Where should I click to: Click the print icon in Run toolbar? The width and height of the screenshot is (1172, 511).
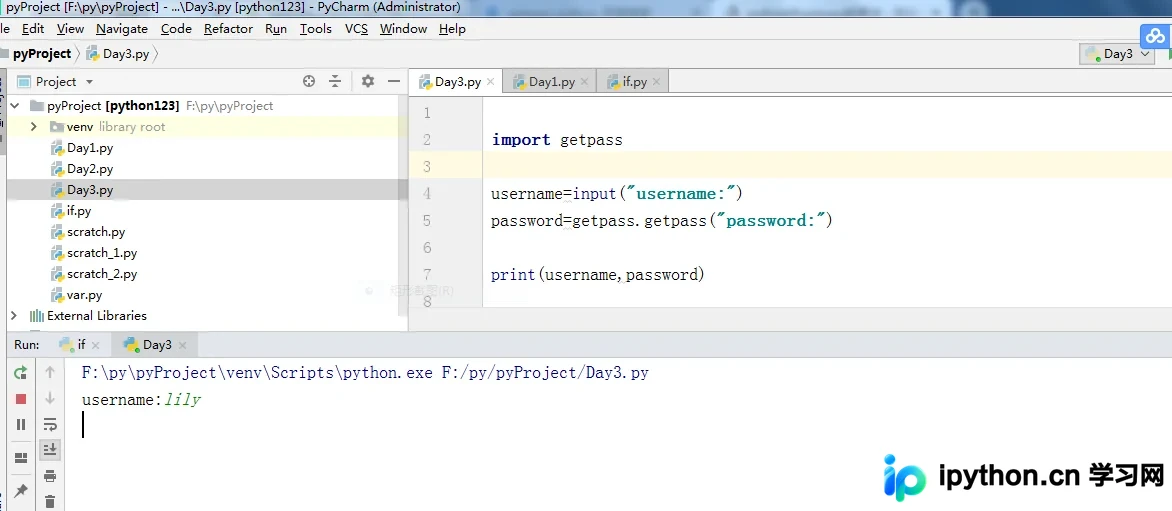click(50, 476)
